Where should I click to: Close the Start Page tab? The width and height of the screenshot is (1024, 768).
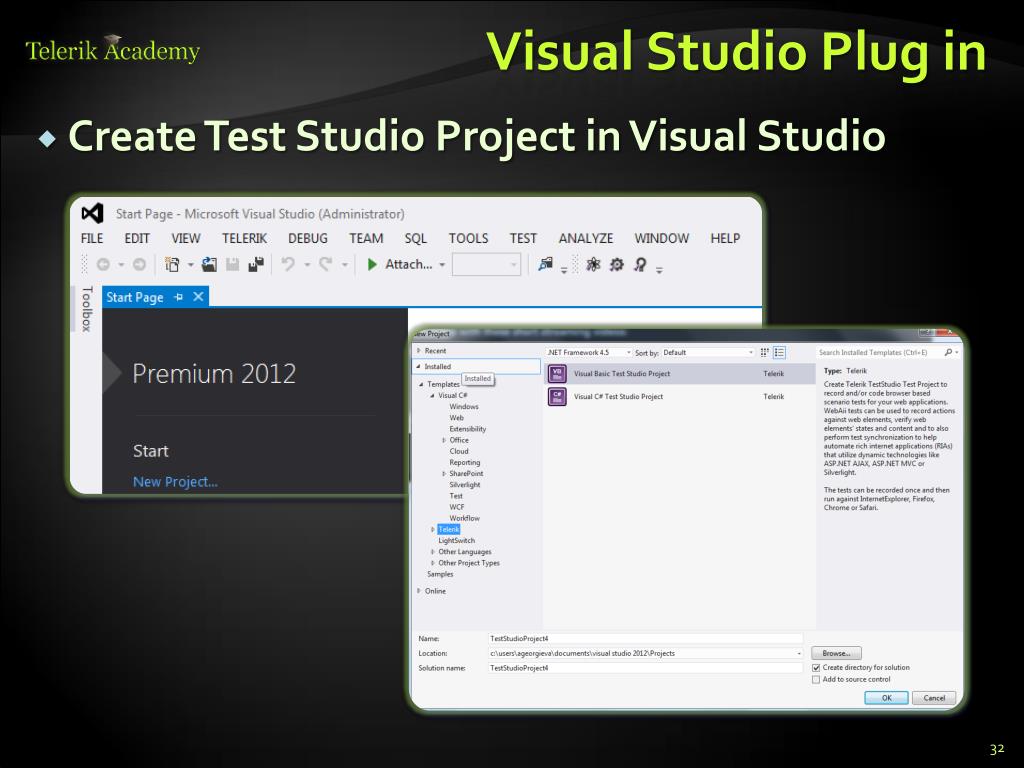pyautogui.click(x=199, y=297)
